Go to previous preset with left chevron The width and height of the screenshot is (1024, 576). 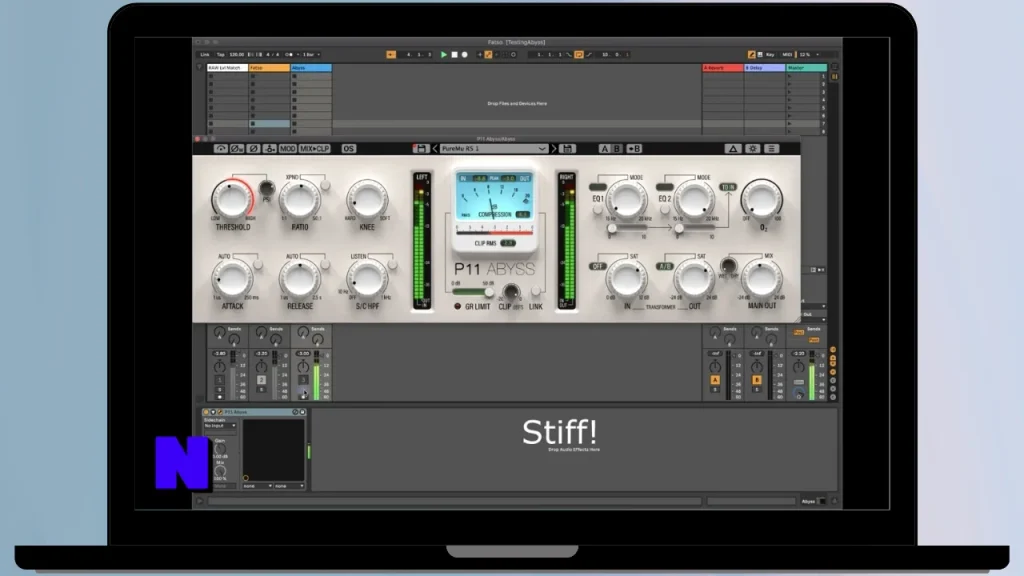tap(435, 149)
